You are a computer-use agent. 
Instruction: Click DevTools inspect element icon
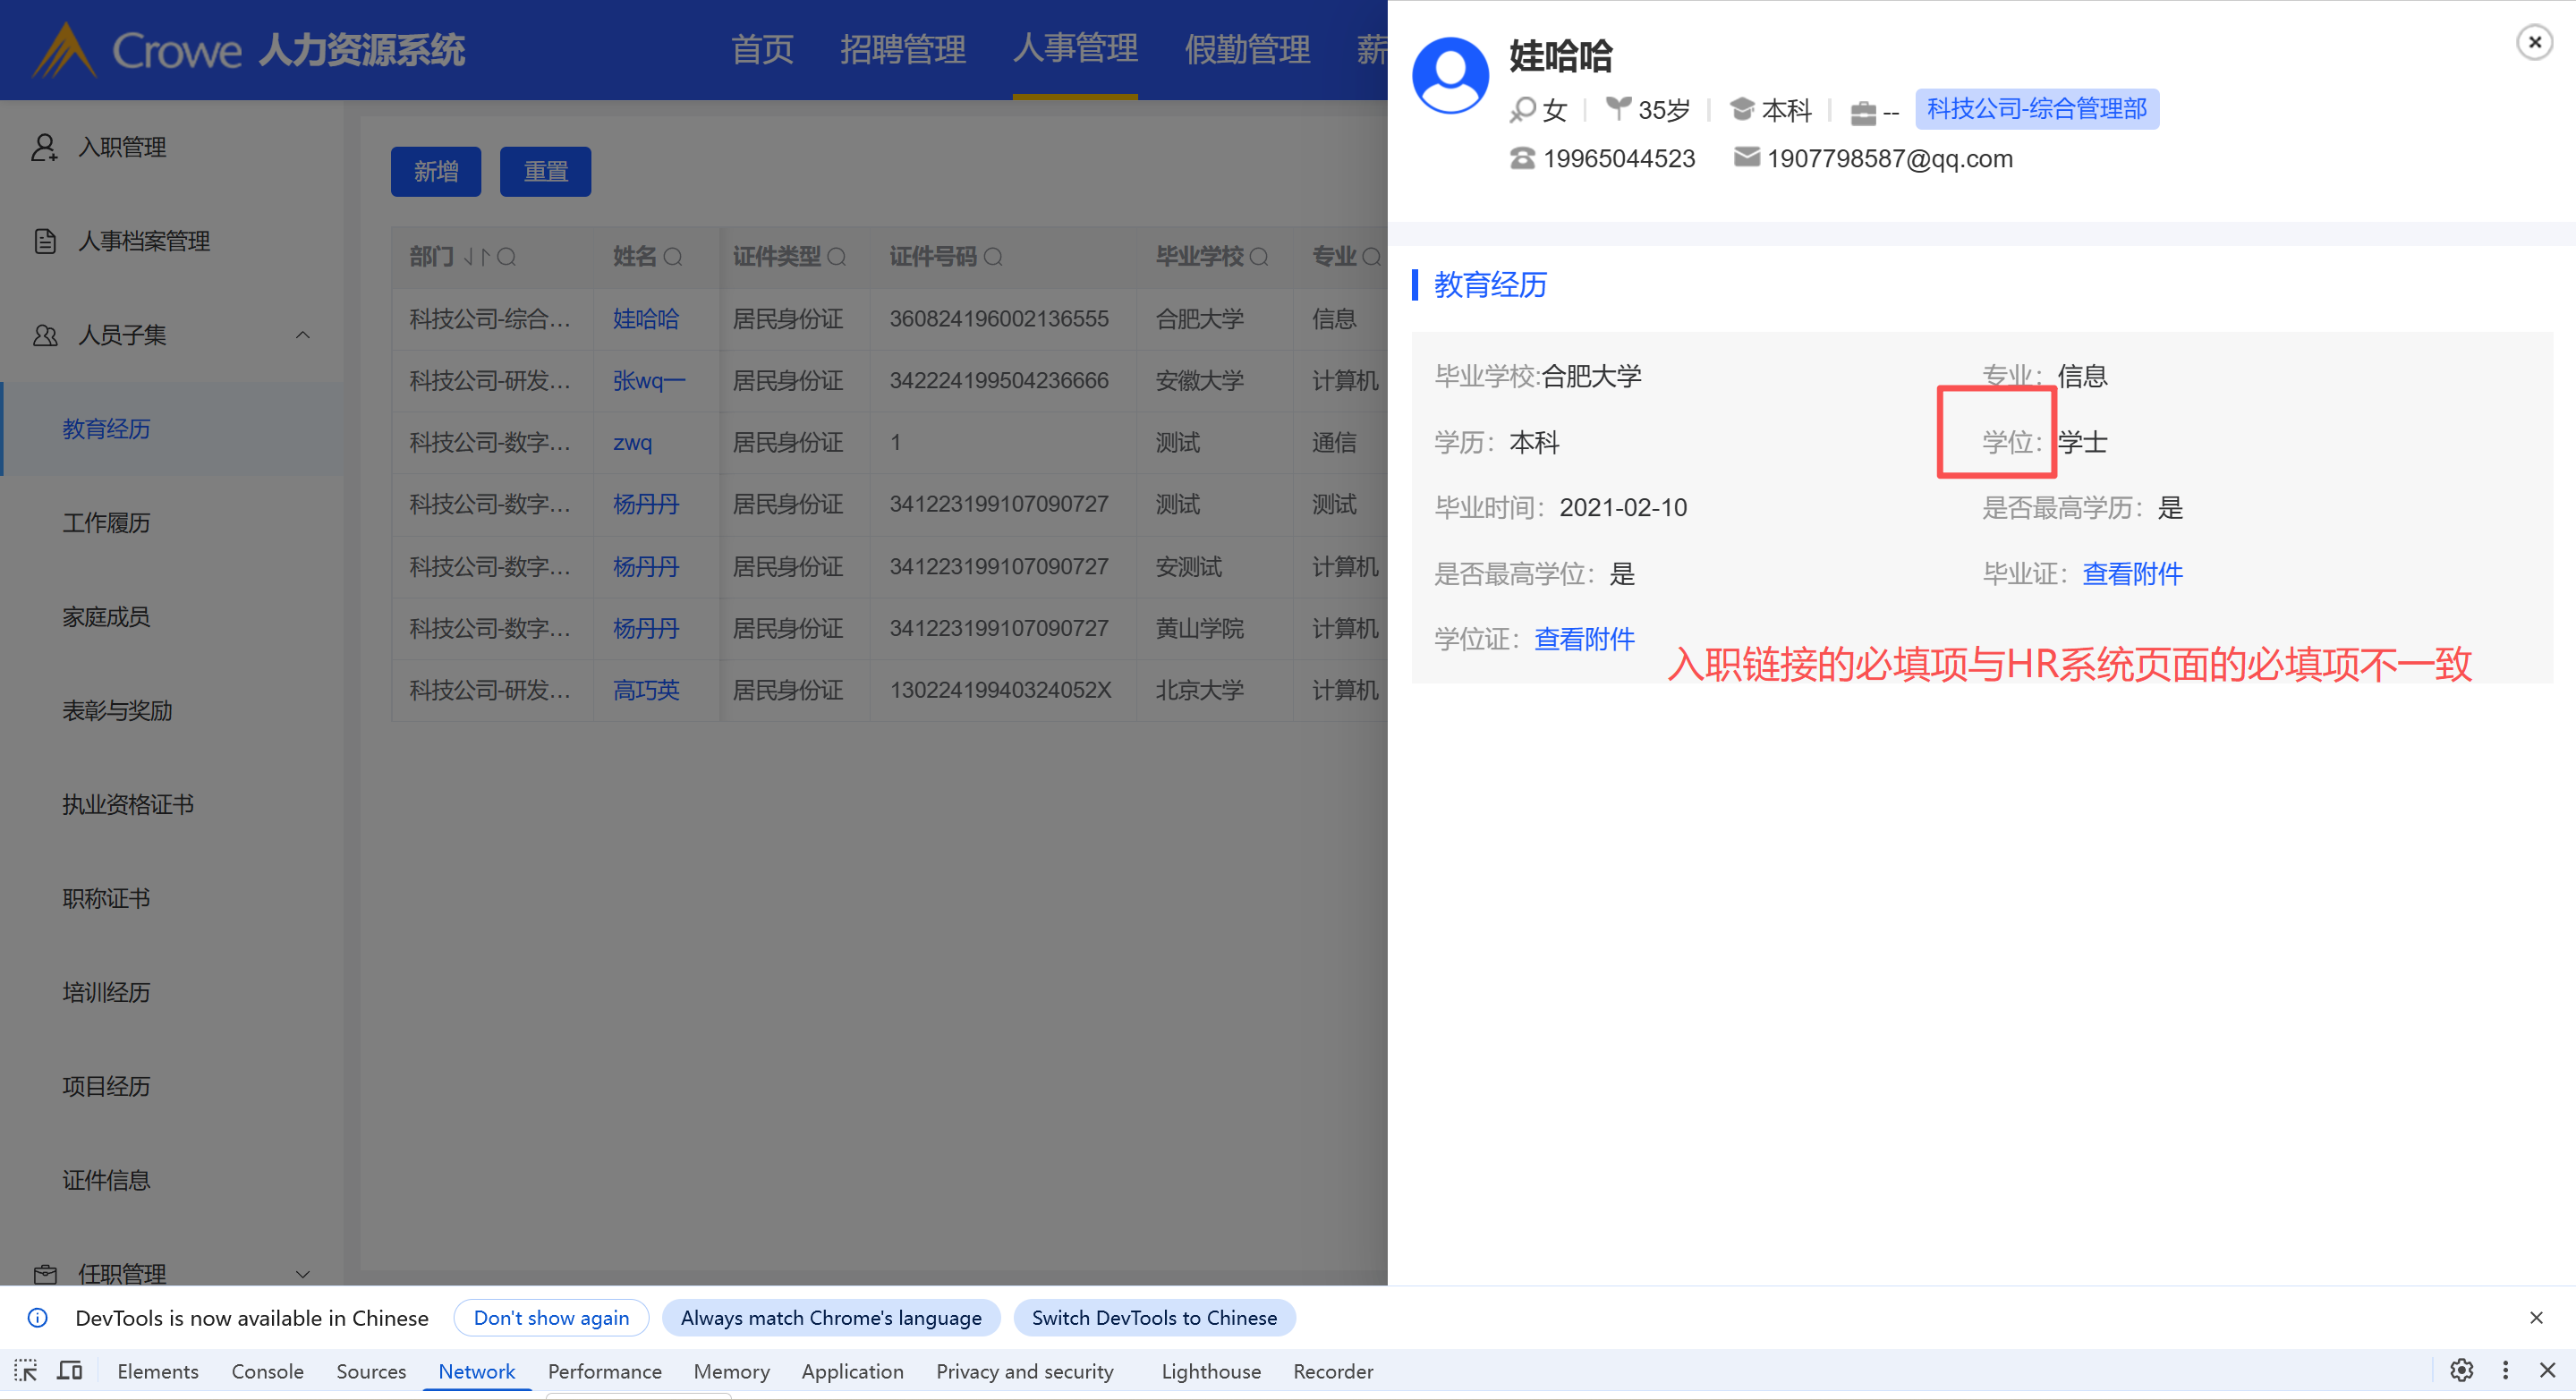(x=26, y=1370)
